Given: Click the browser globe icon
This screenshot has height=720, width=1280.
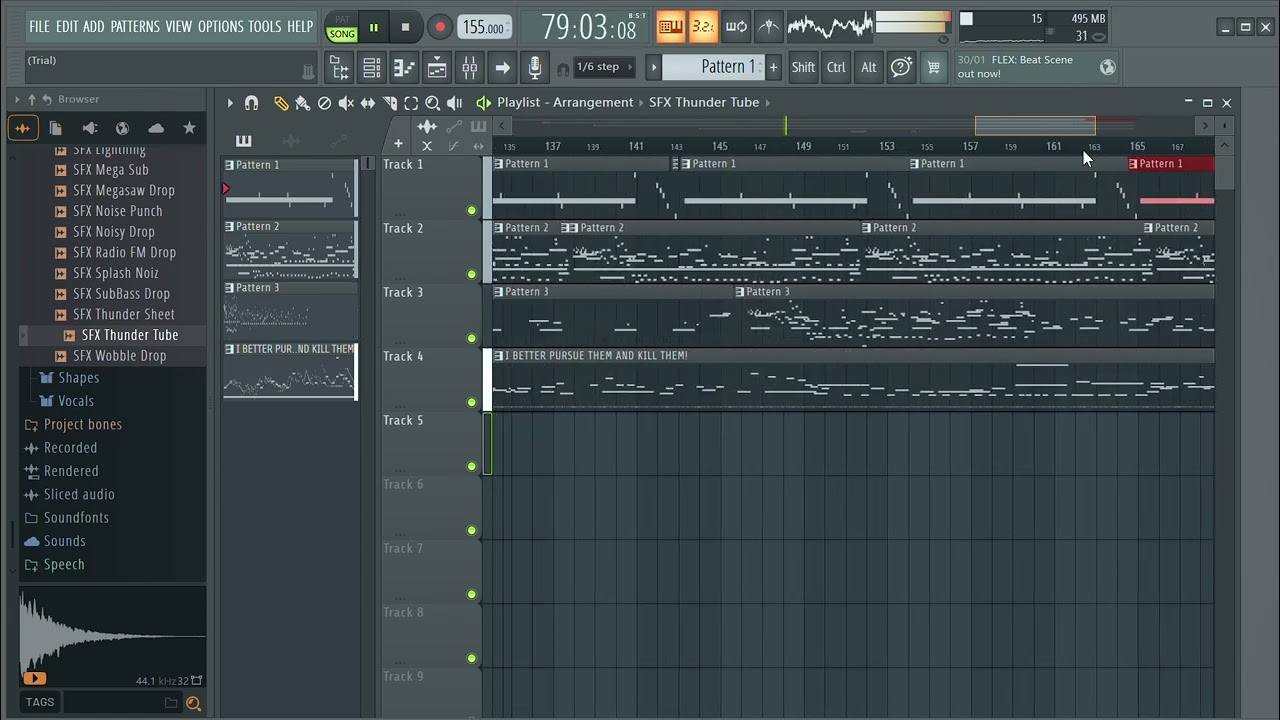Looking at the screenshot, I should 122,128.
